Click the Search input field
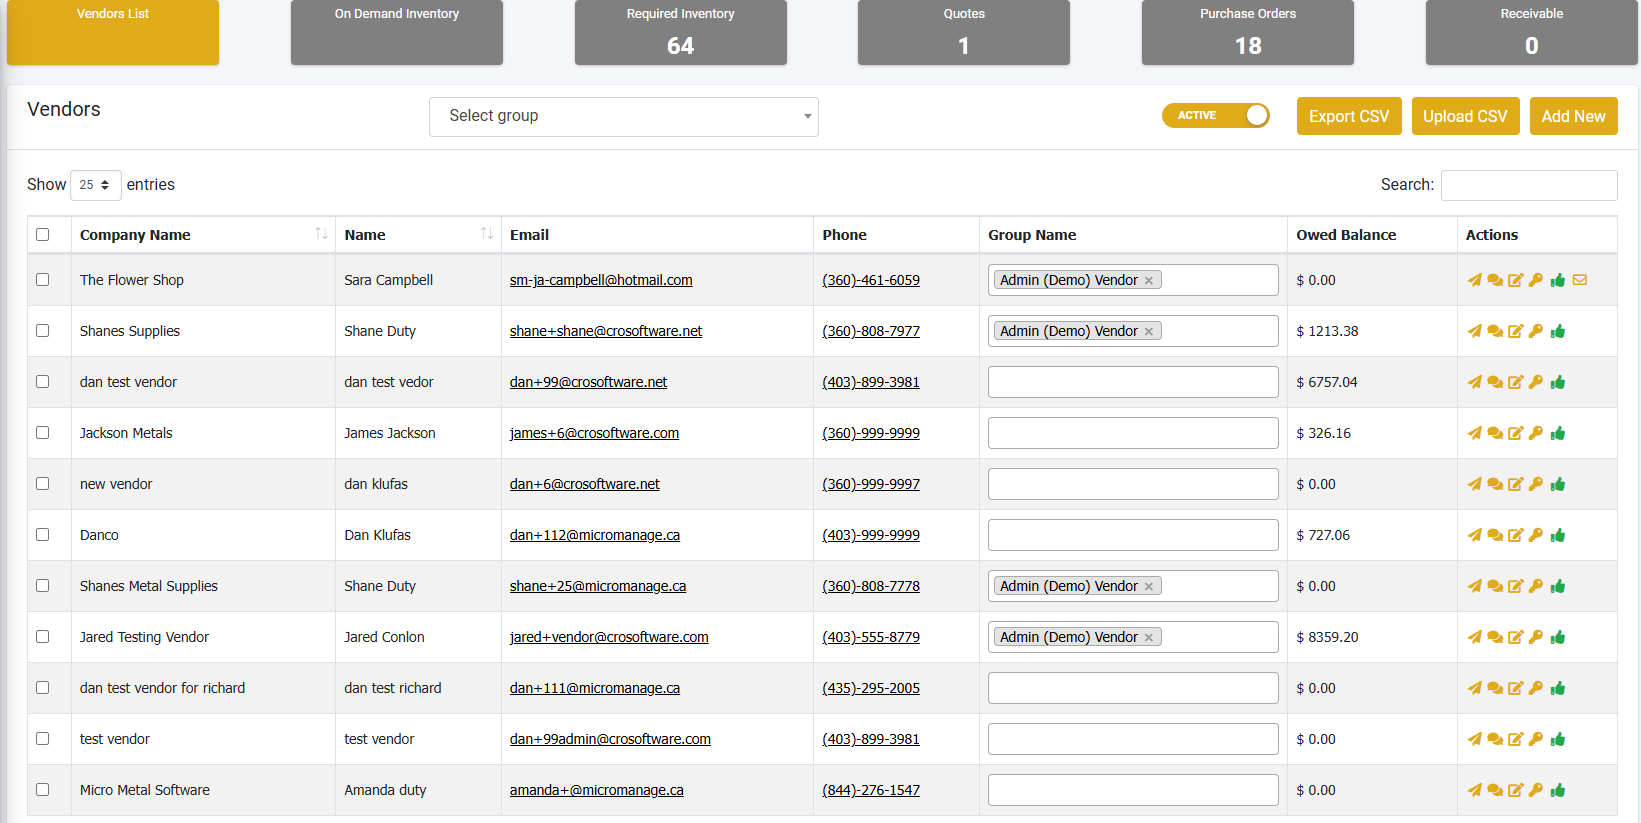Viewport: 1641px width, 823px height. (1528, 185)
